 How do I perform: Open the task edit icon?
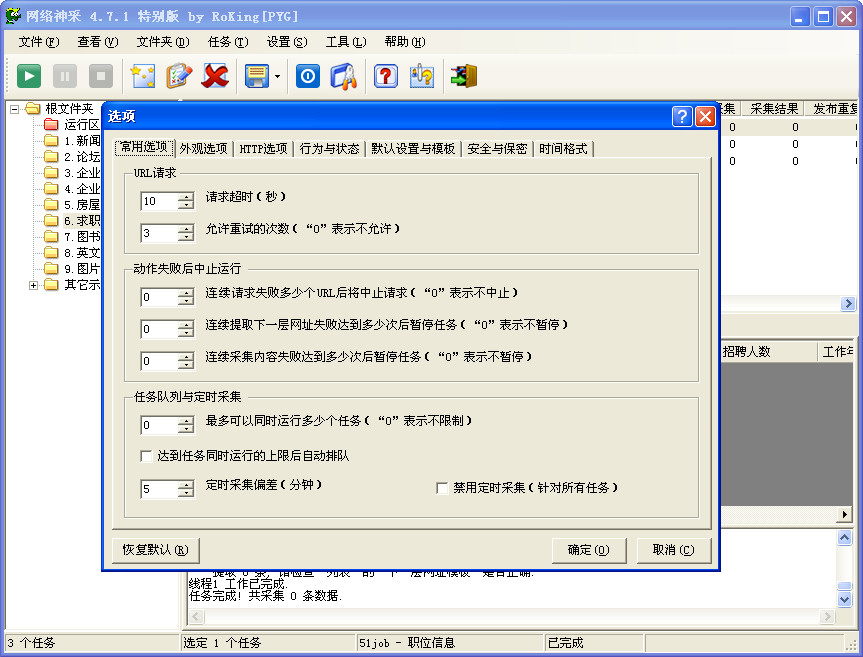(179, 76)
